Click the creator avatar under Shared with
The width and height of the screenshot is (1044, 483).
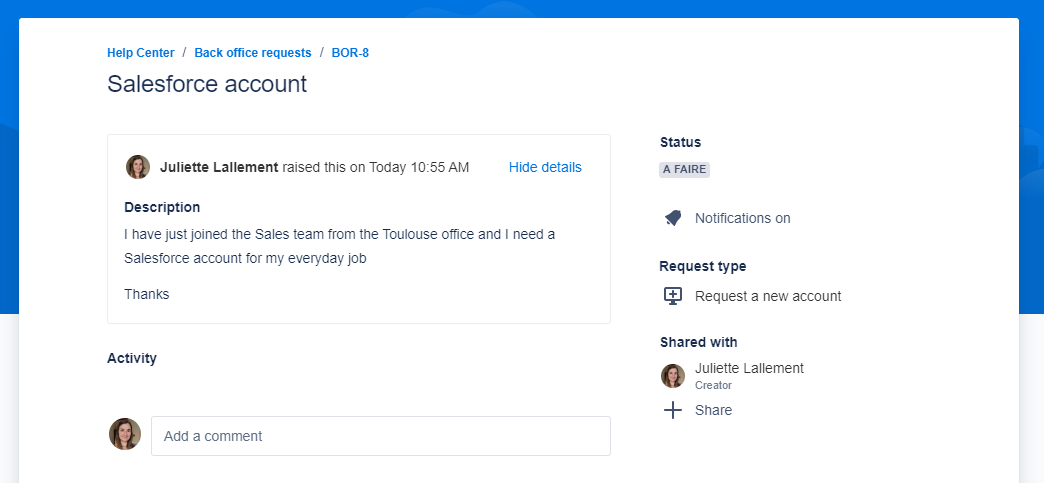point(673,376)
